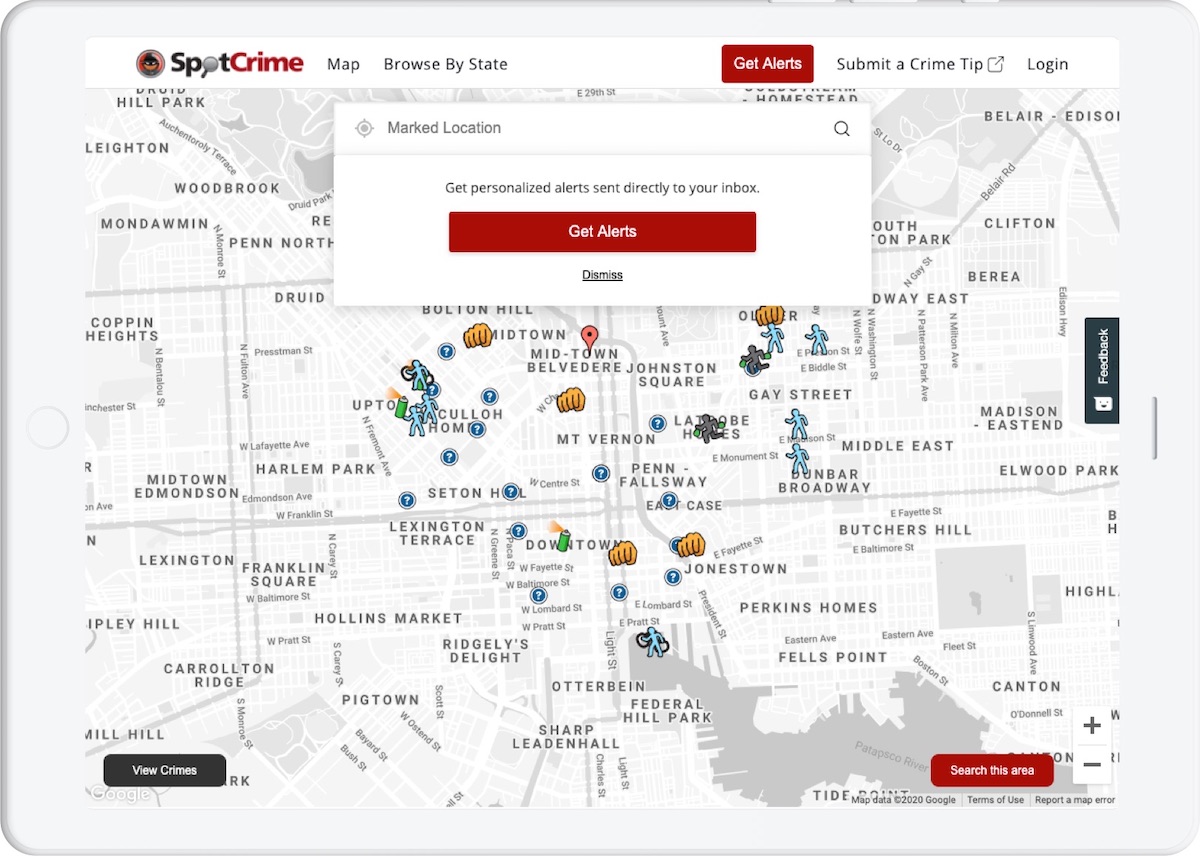Dismiss the alerts popup
Viewport: 1200px width, 856px height.
[602, 274]
